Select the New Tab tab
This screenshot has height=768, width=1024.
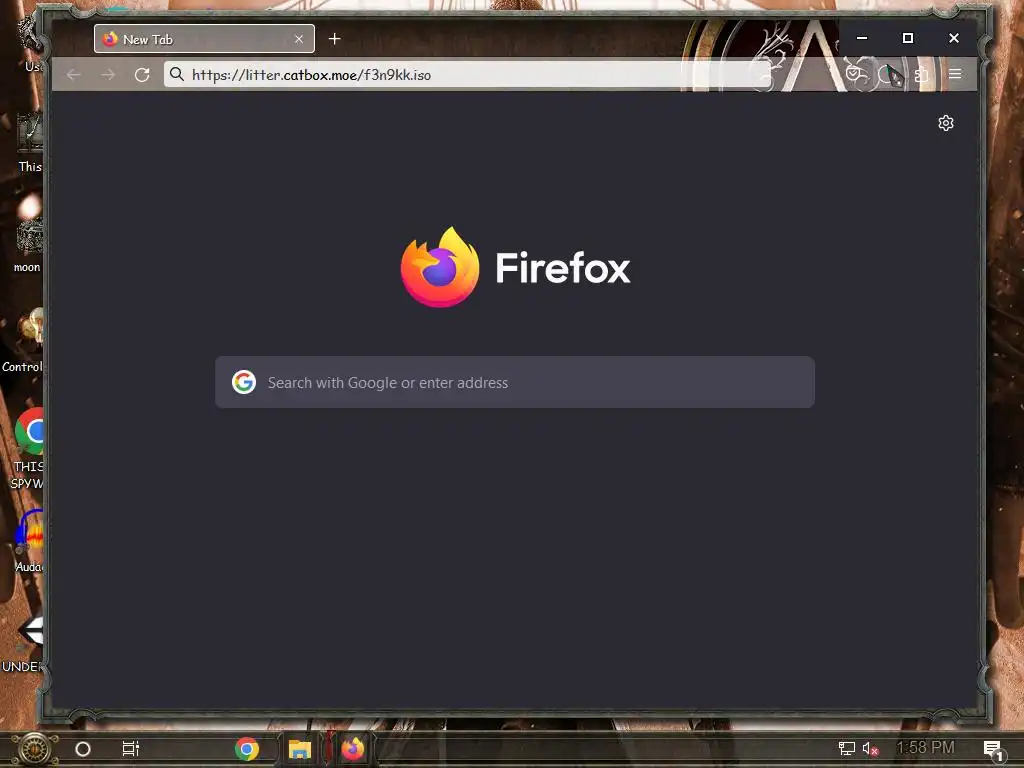[204, 39]
